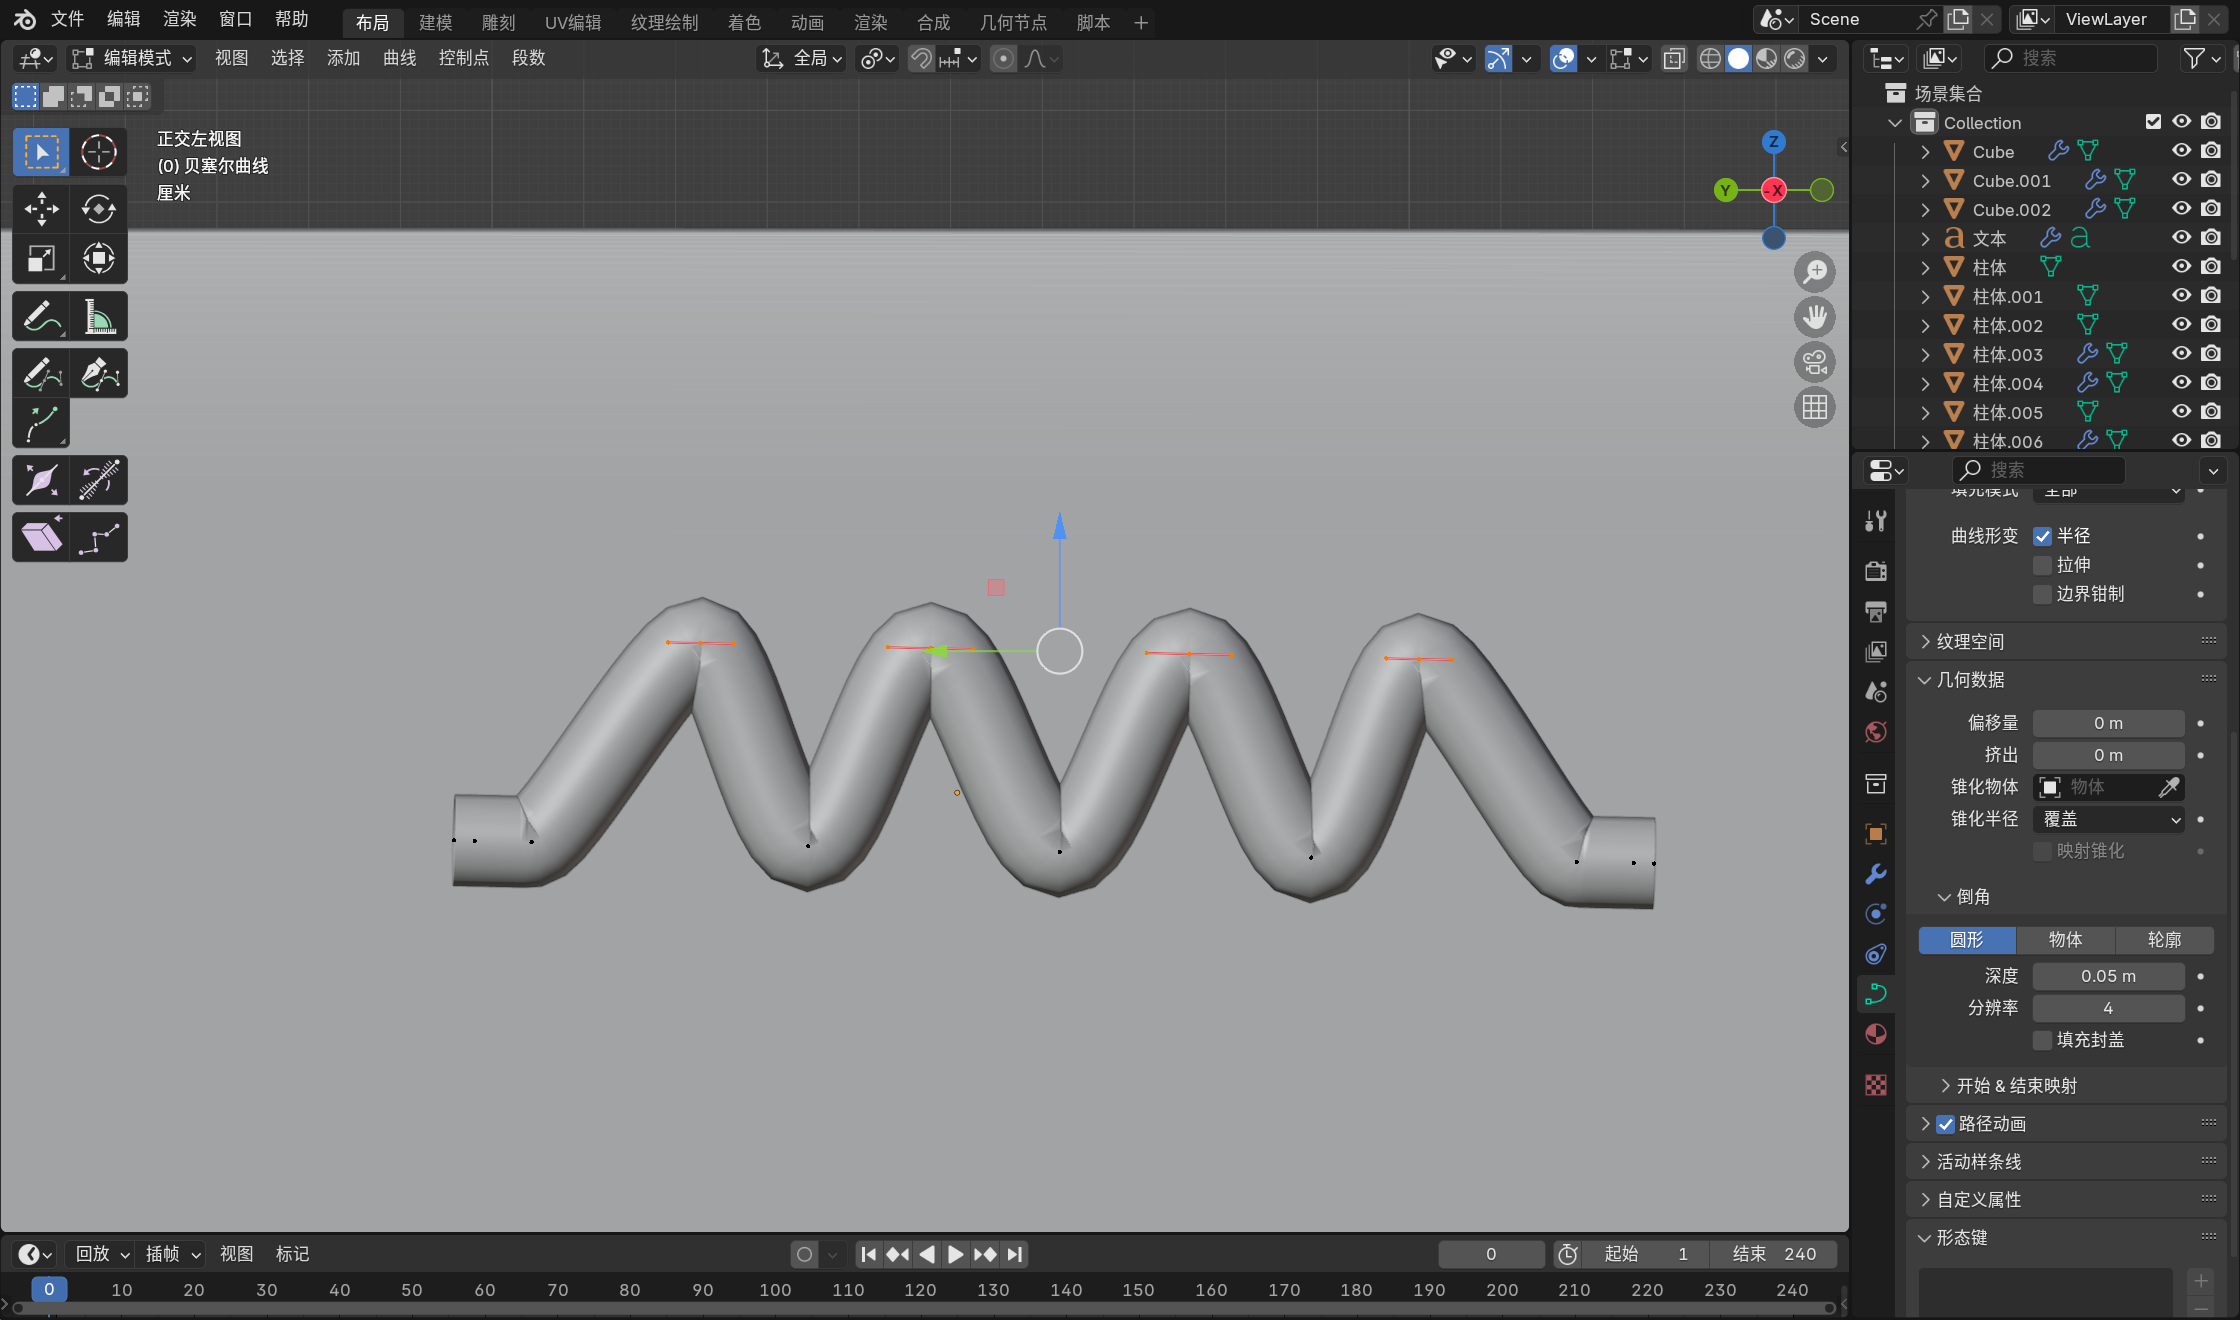Enable the Stretch (拉伸) checkbox
Viewport: 2240px width, 1320px height.
click(x=2043, y=565)
